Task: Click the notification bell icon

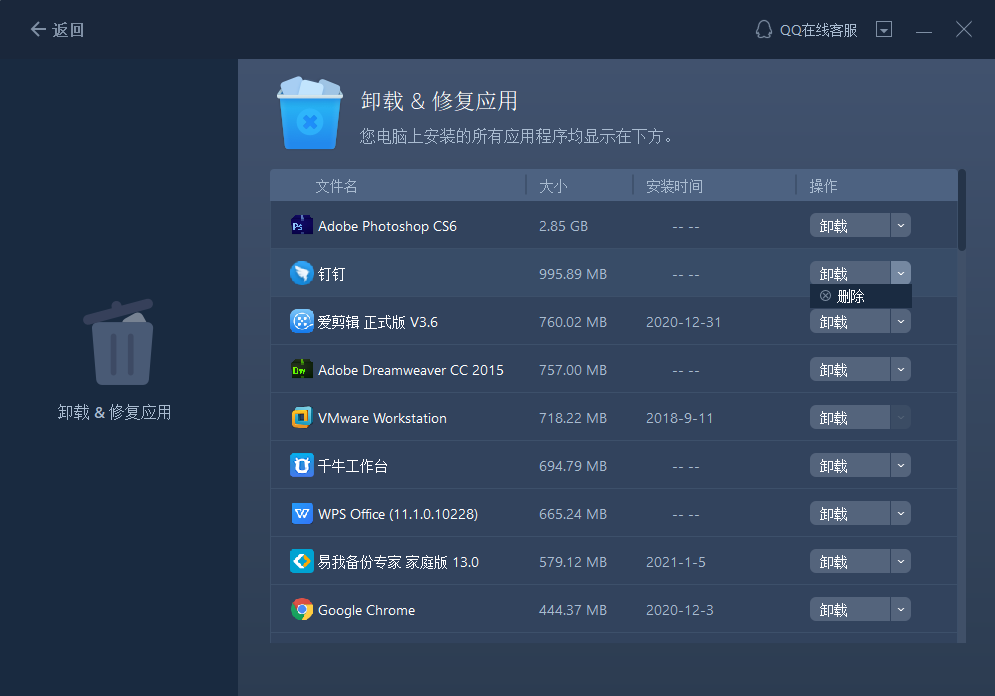Action: [x=762, y=29]
